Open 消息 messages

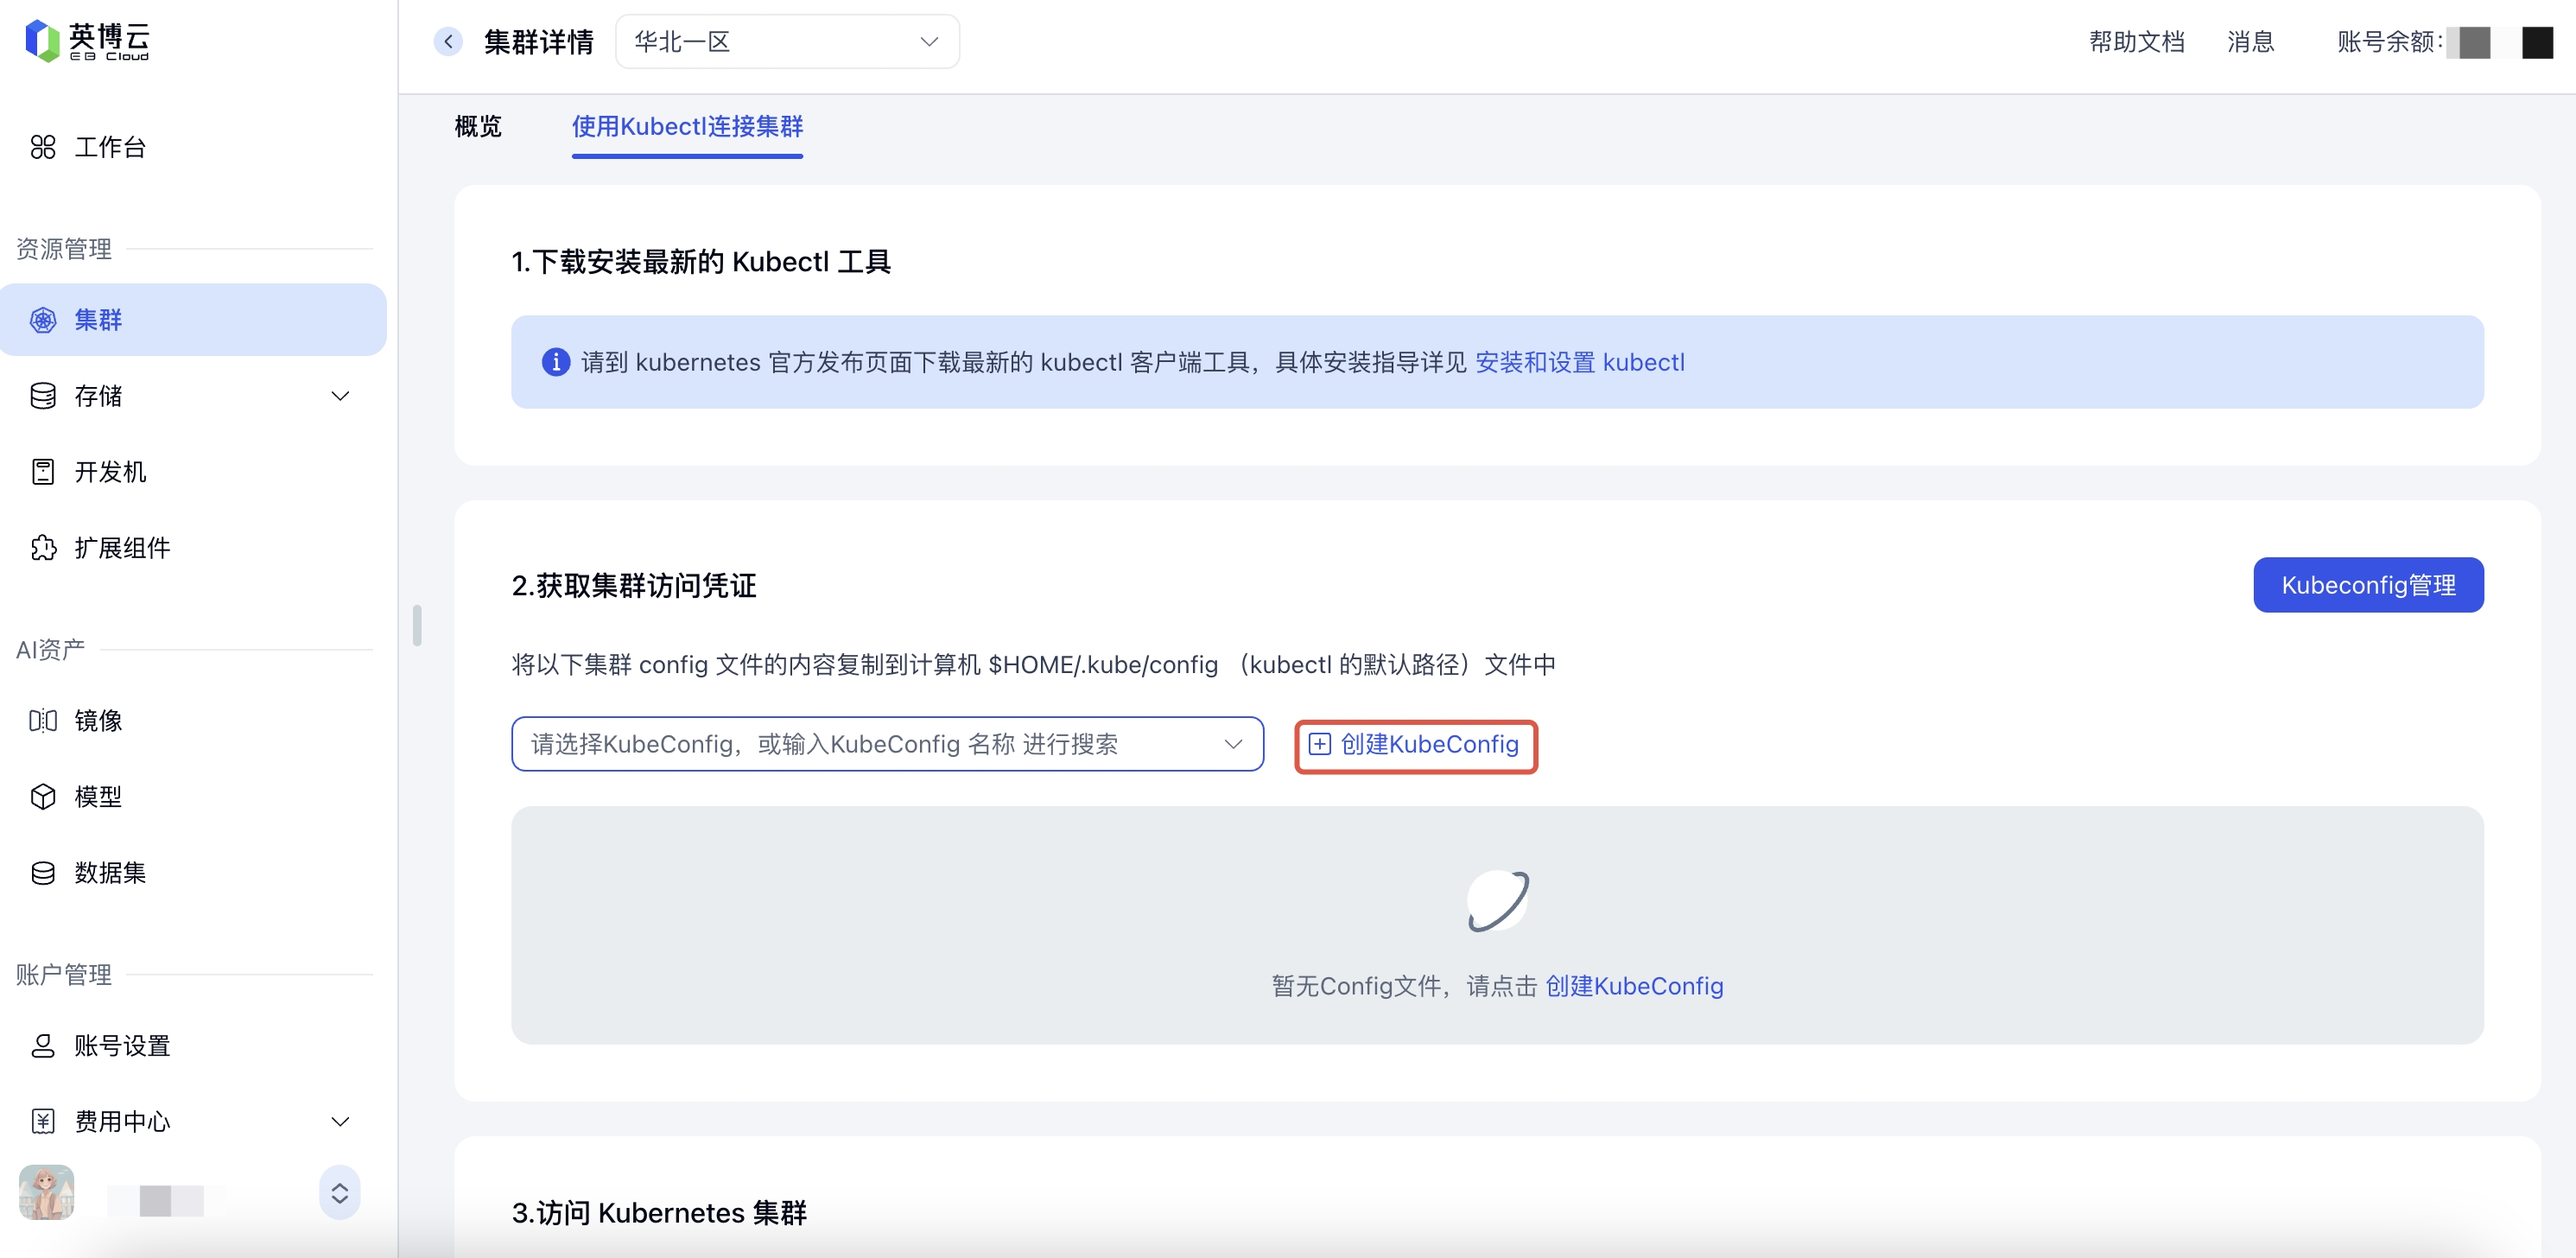[2250, 41]
